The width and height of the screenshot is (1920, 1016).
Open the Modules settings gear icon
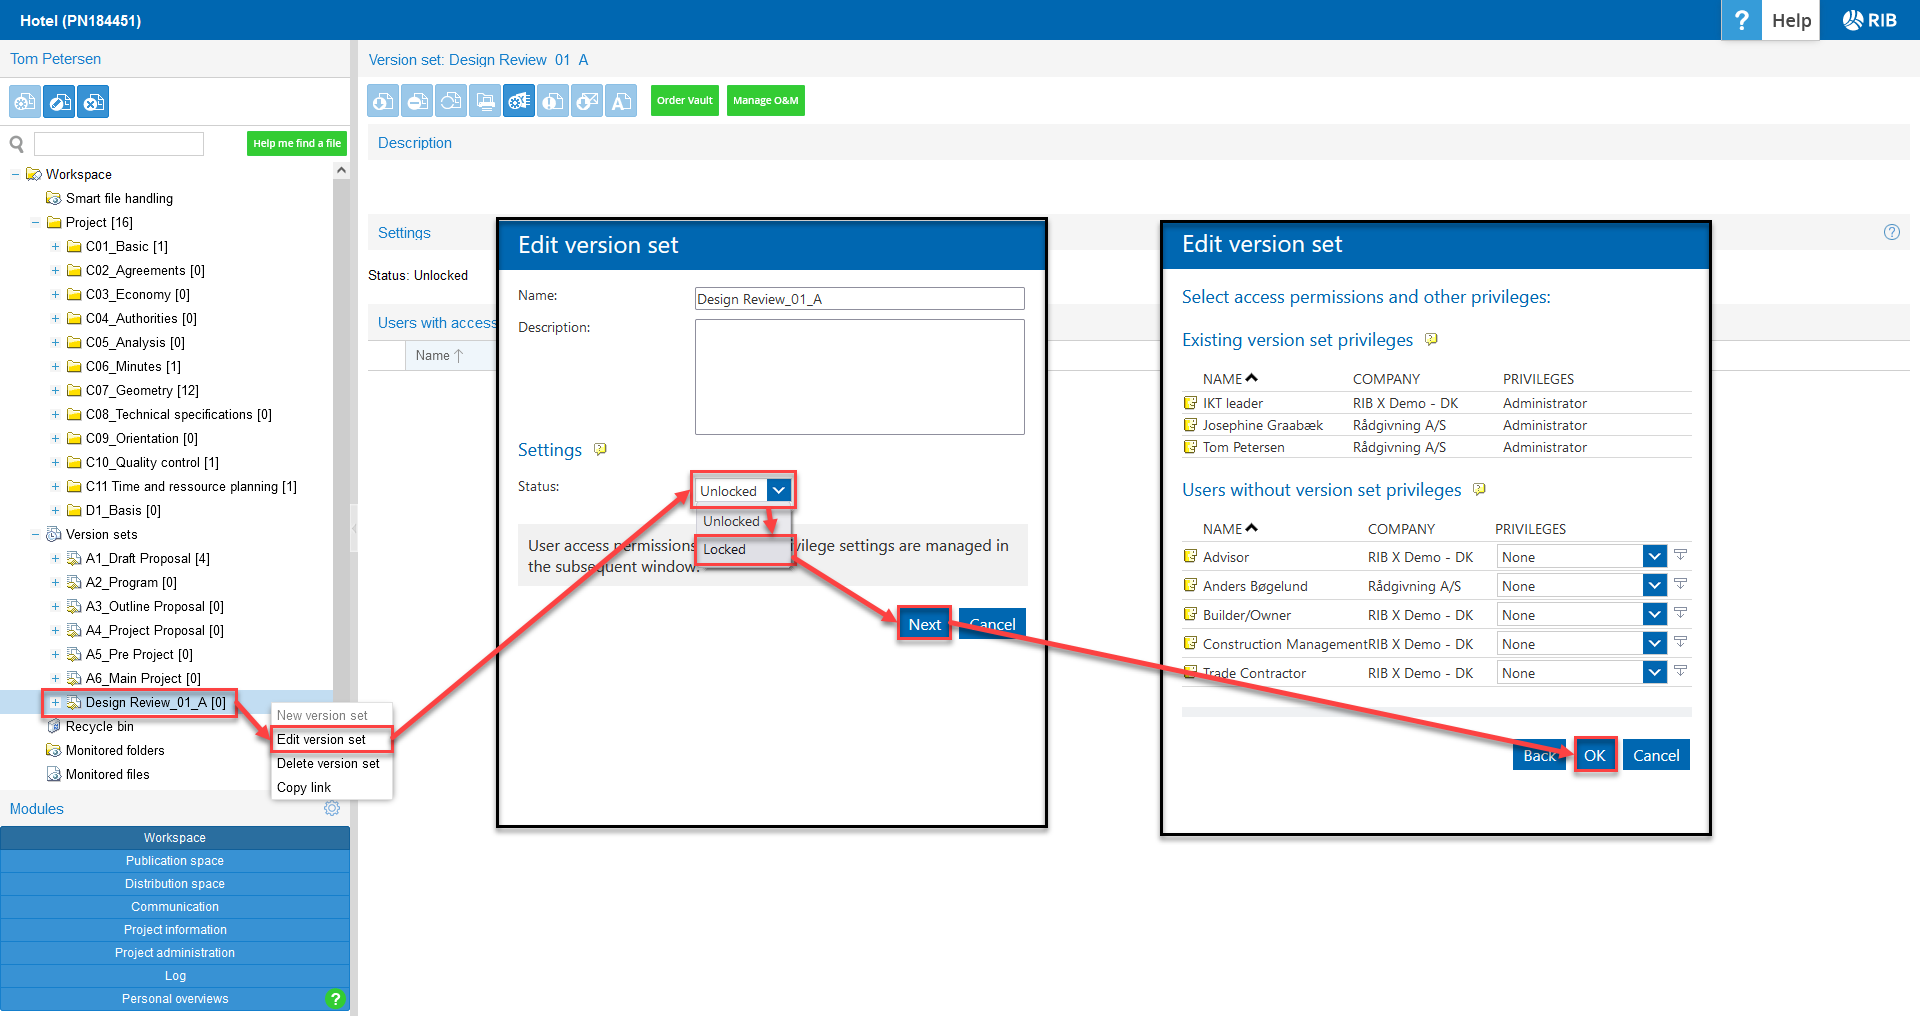tap(332, 808)
